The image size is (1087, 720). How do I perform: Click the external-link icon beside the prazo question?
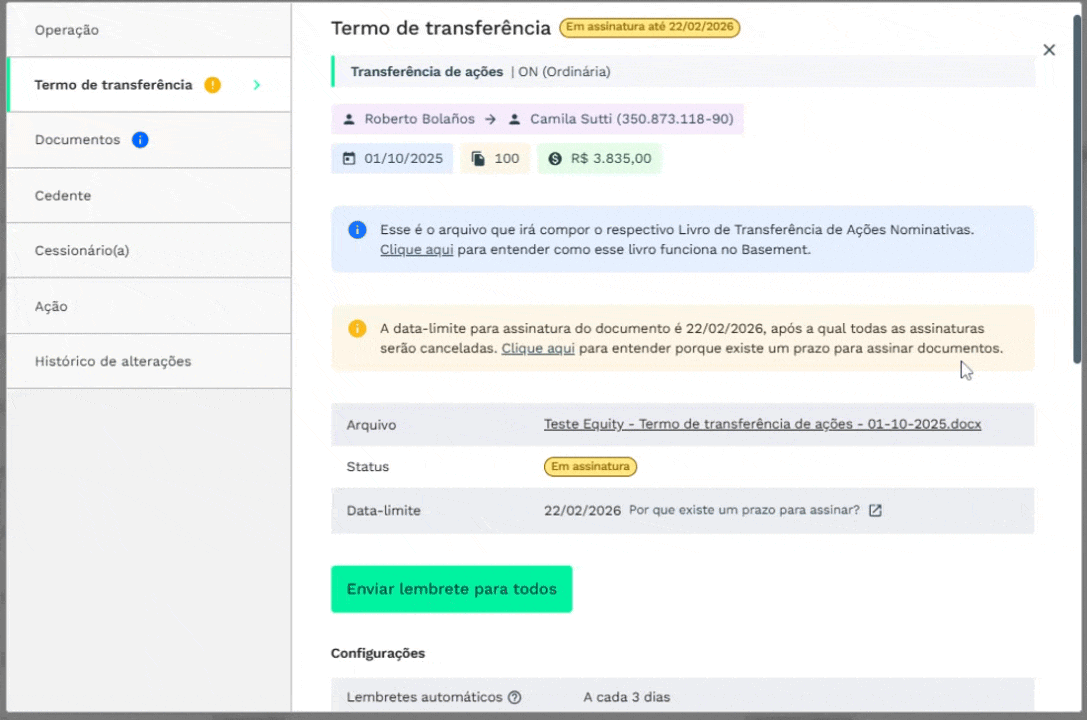pos(875,510)
